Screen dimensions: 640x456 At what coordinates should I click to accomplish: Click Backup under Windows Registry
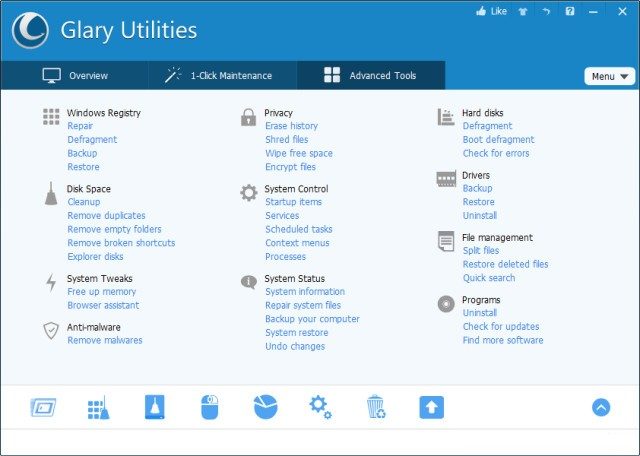[x=82, y=153]
